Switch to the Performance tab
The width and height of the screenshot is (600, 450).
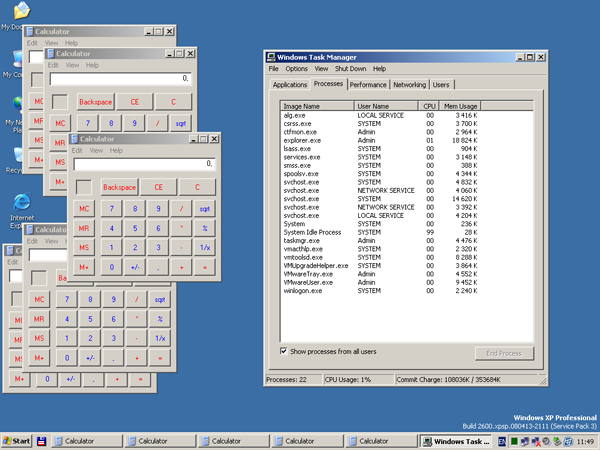click(x=368, y=85)
